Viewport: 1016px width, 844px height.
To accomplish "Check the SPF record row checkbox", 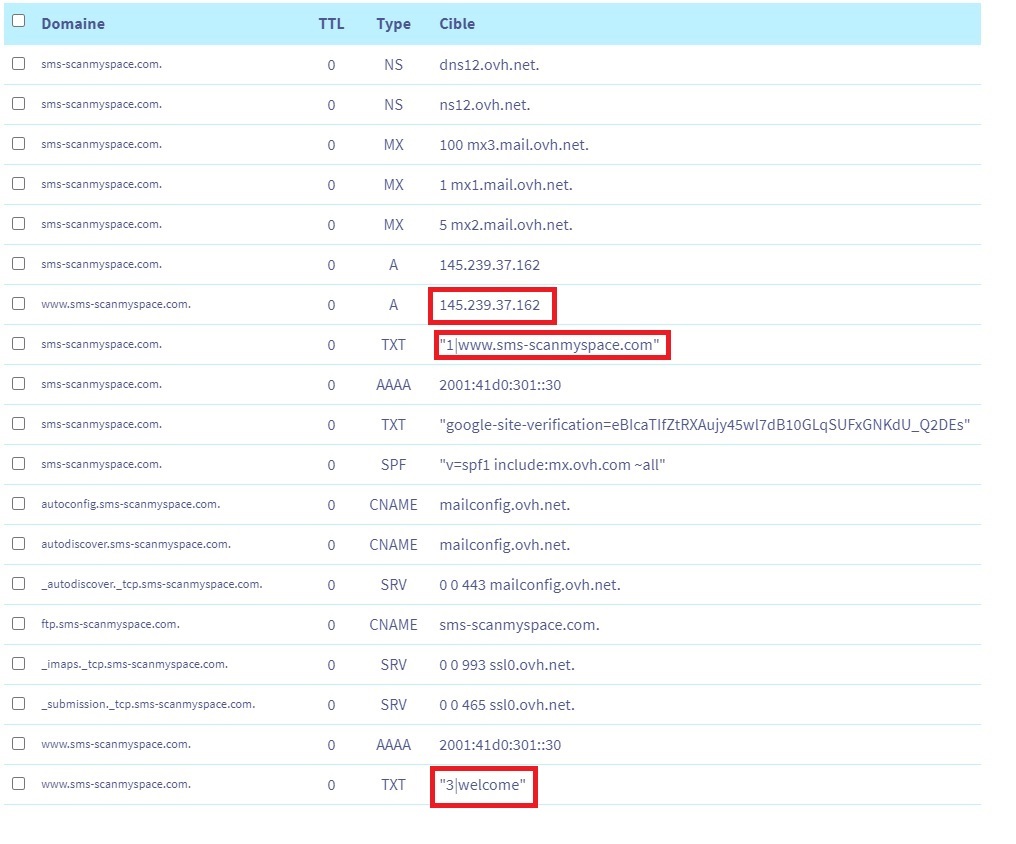I will pos(18,463).
